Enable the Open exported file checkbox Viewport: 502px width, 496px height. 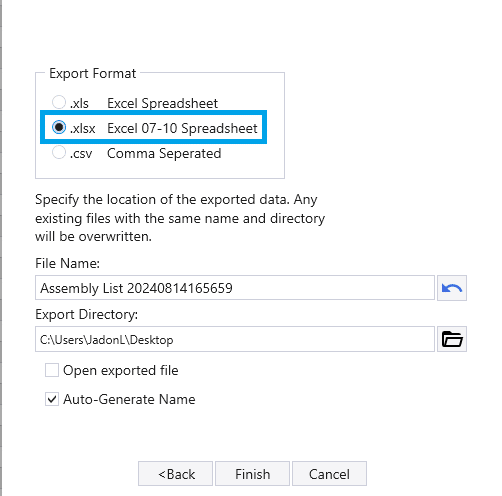(52, 370)
